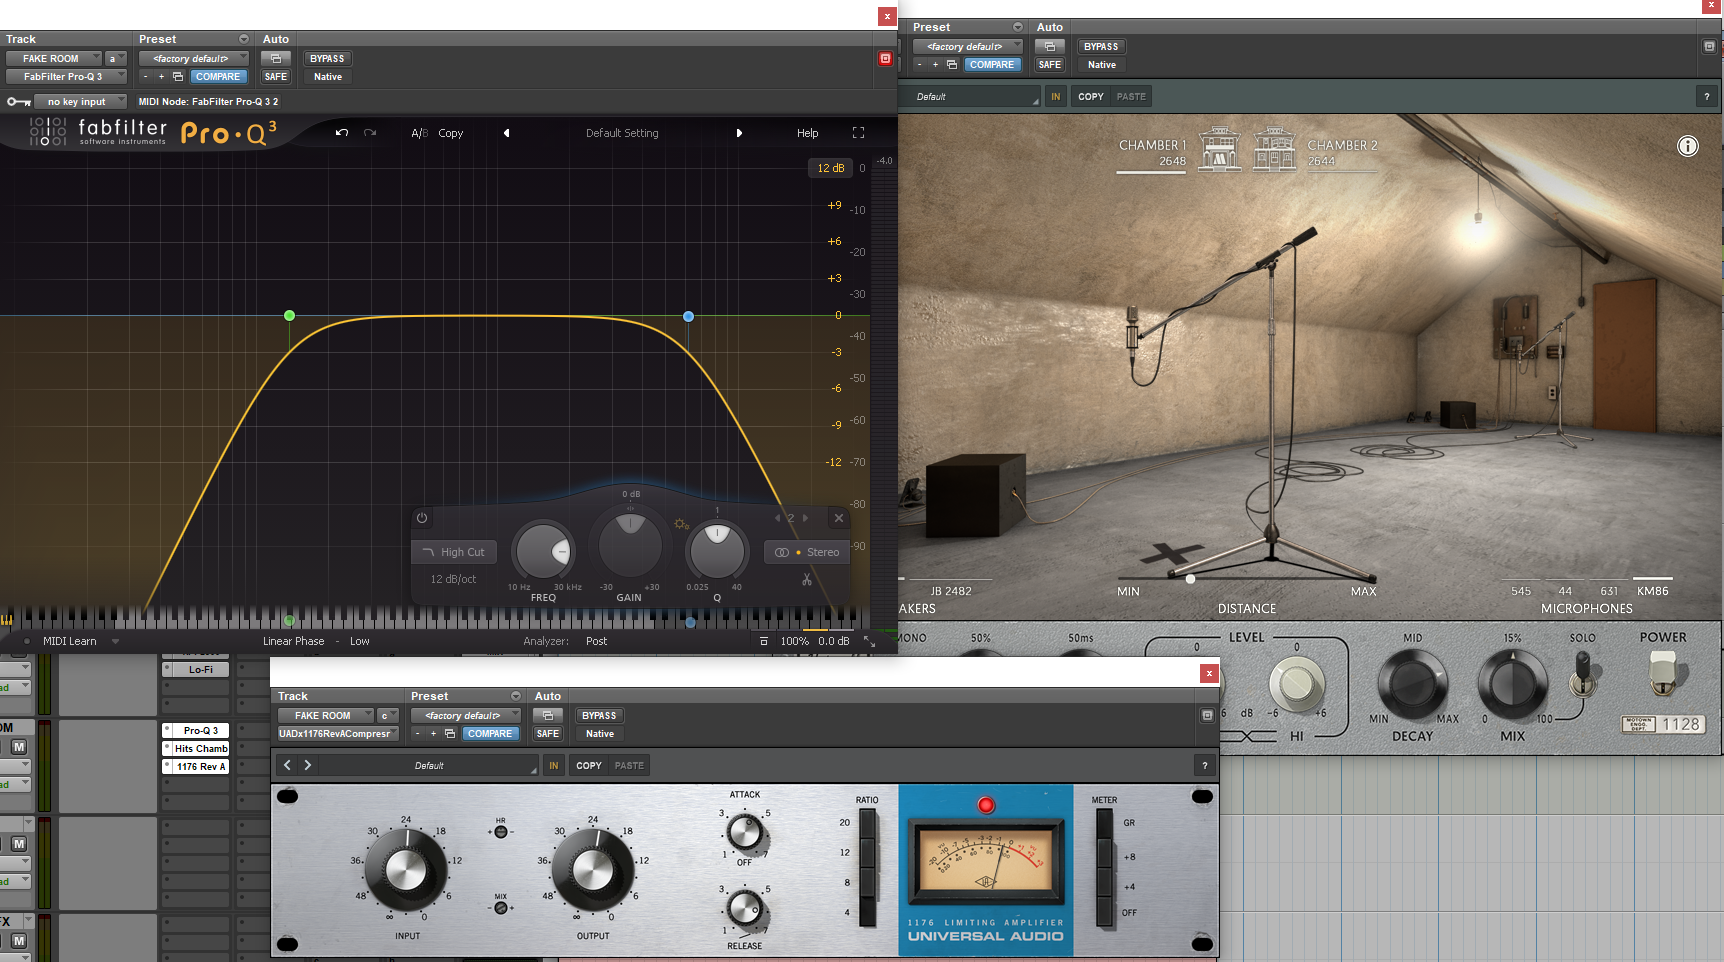Screen dimensions: 1724x962
Task: Select next band with right arrow
Action: [805, 518]
